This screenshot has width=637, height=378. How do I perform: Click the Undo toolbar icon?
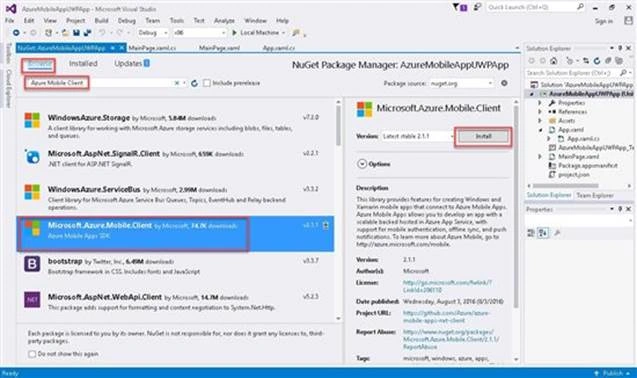pos(102,33)
